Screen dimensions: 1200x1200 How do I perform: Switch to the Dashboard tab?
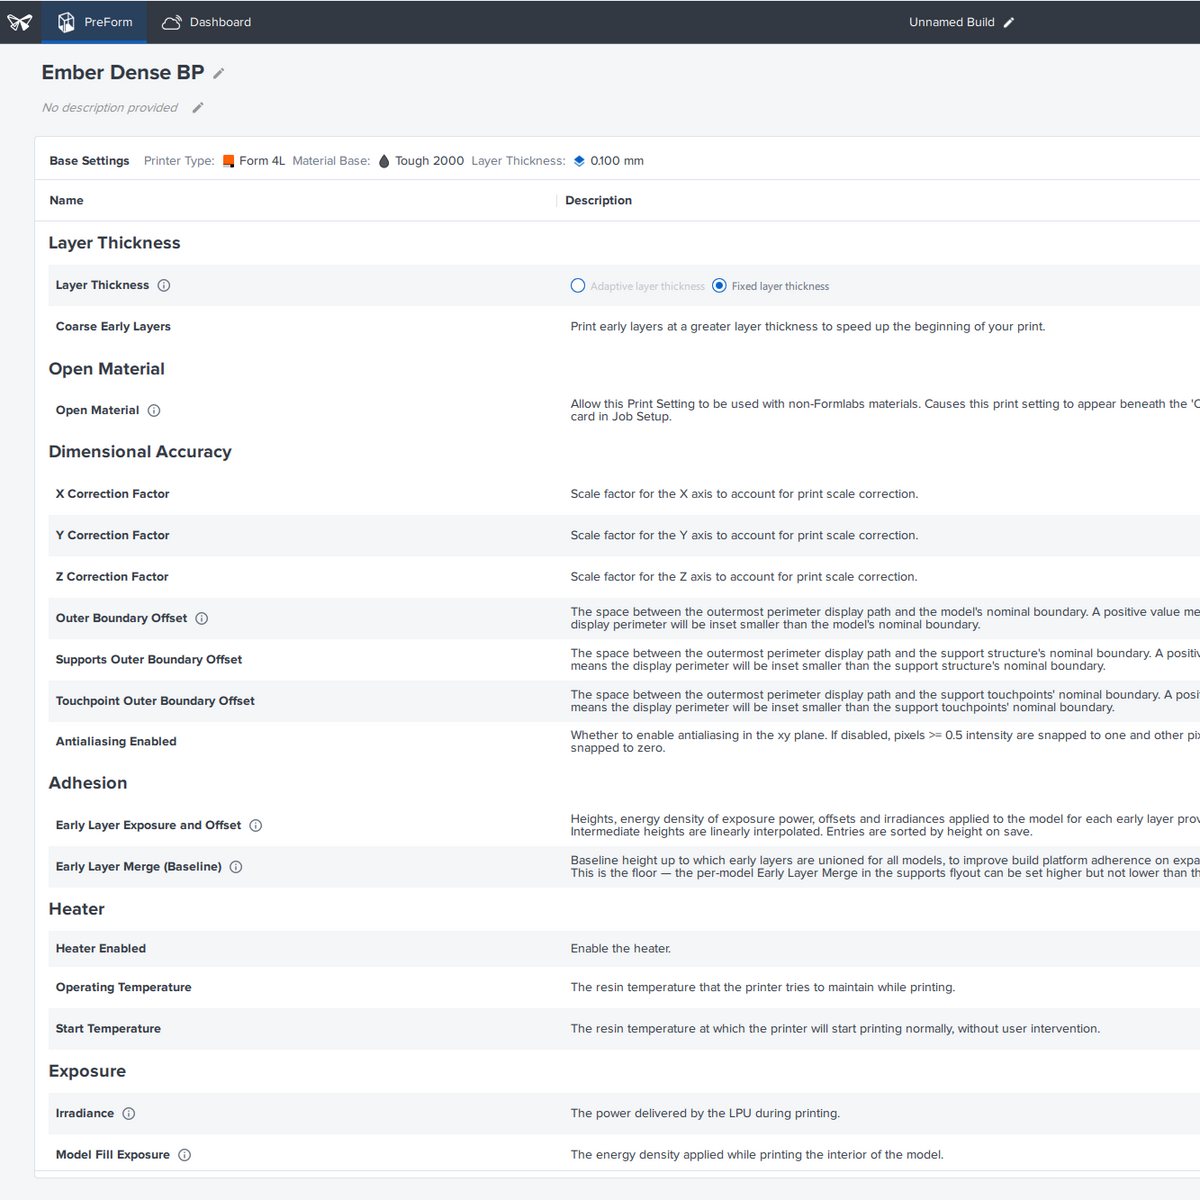[x=207, y=22]
